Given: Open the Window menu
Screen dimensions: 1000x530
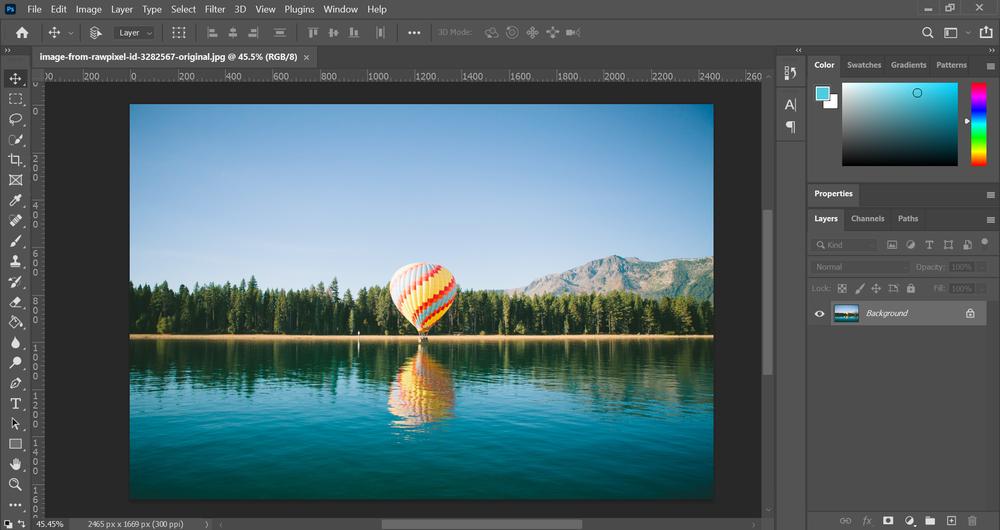Looking at the screenshot, I should tap(341, 9).
